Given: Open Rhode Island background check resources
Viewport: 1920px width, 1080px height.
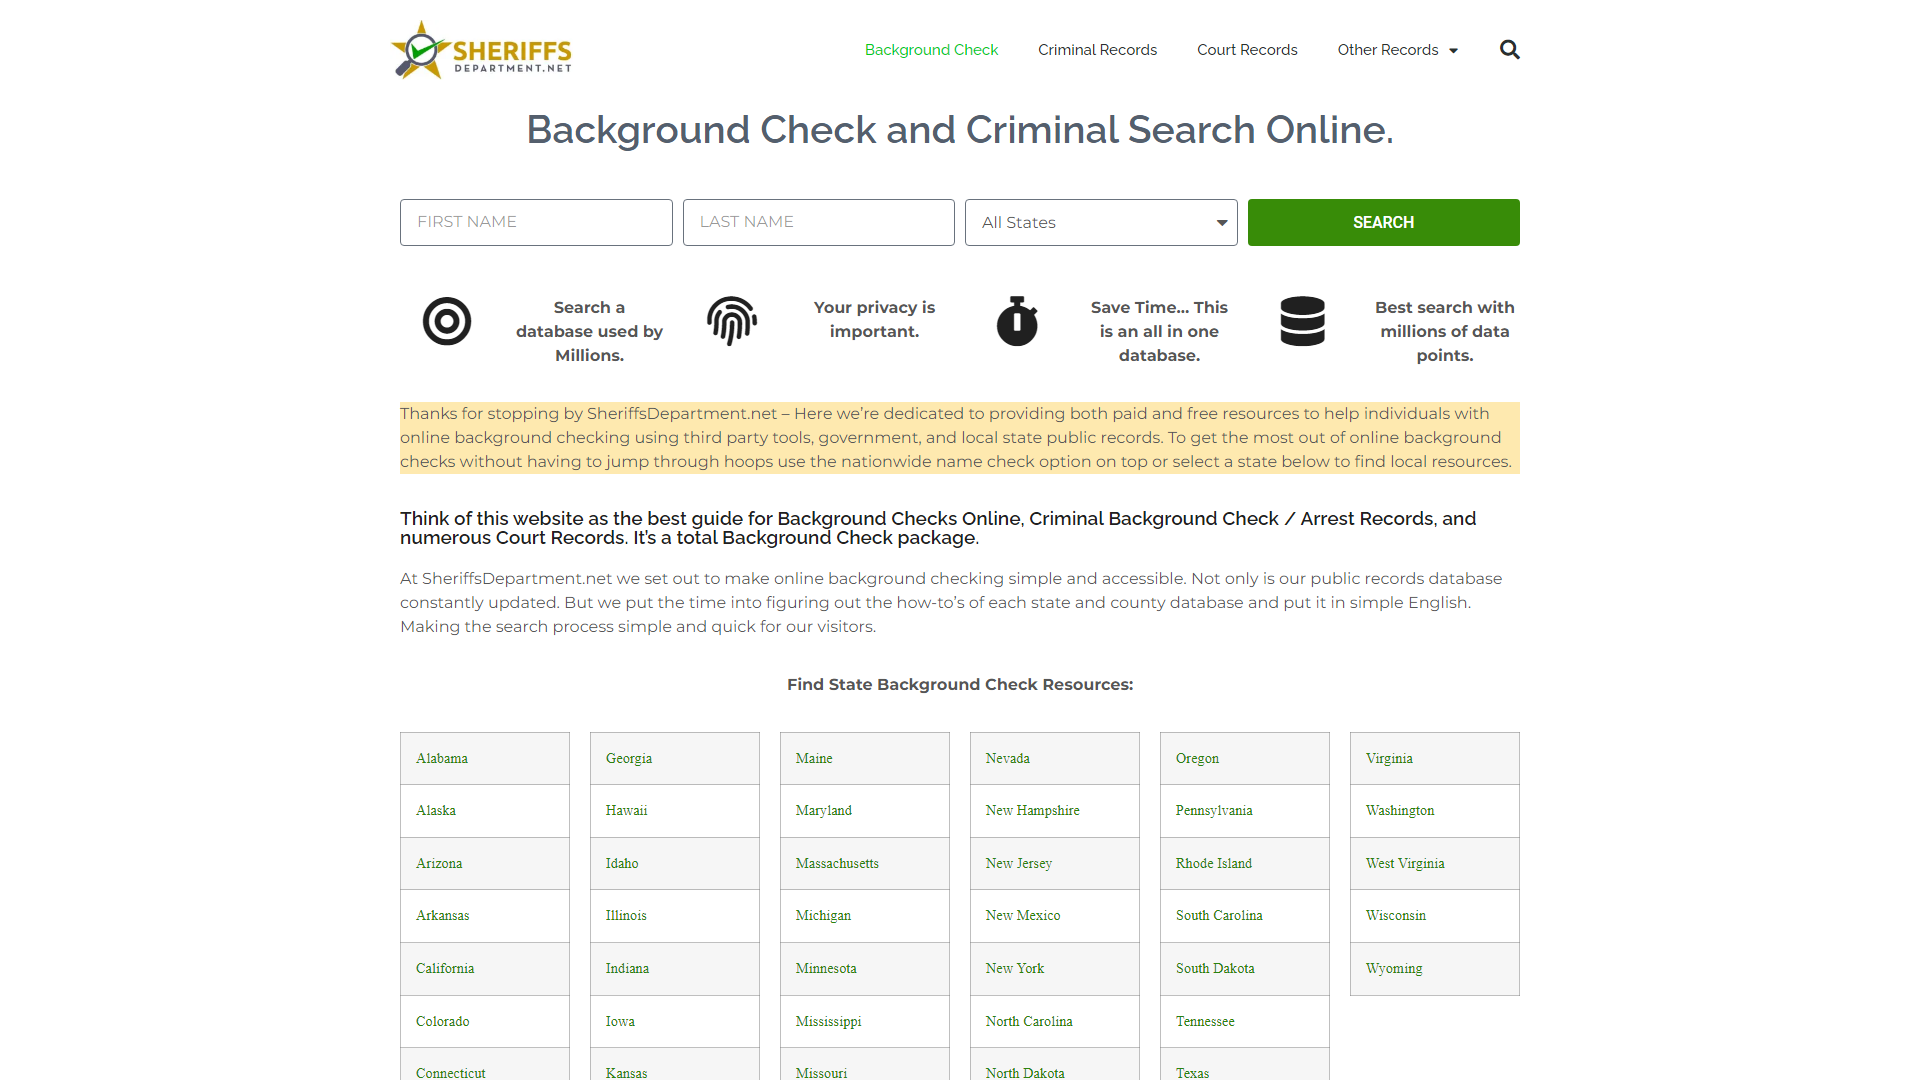Looking at the screenshot, I should 1213,864.
